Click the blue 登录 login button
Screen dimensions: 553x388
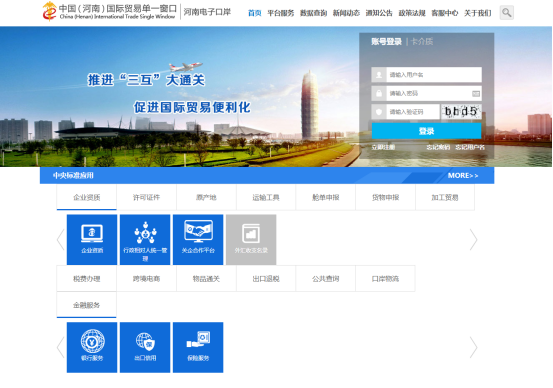click(426, 131)
